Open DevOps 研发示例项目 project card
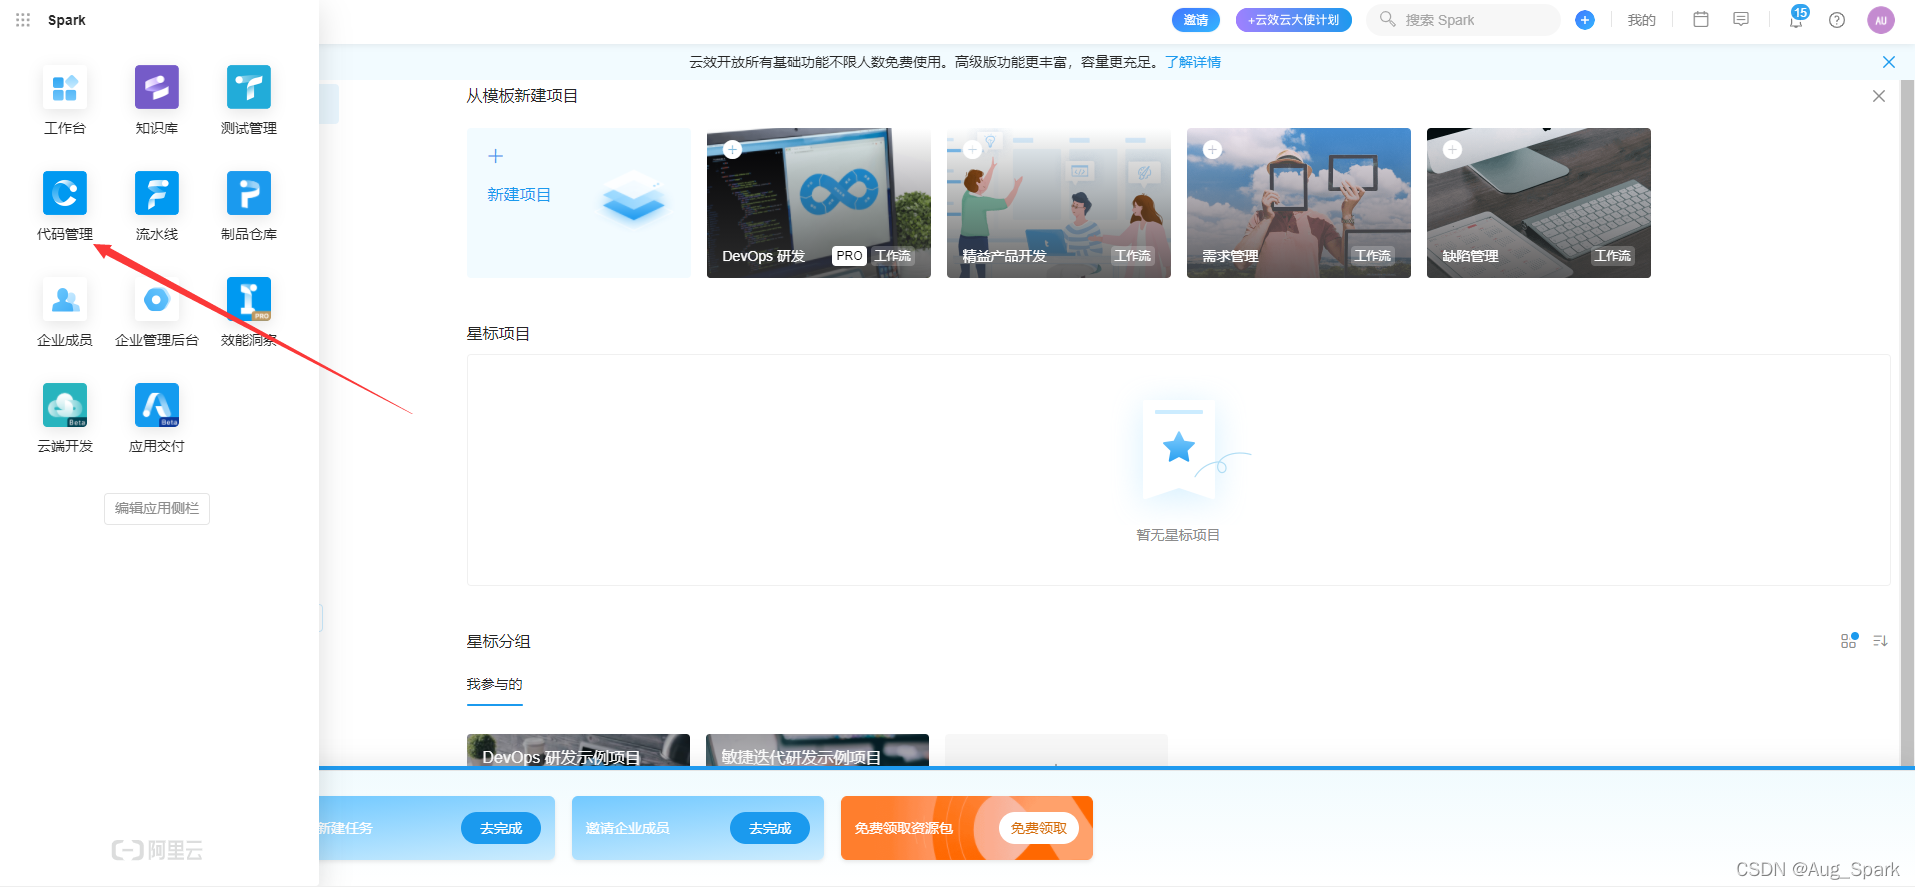 tap(578, 750)
